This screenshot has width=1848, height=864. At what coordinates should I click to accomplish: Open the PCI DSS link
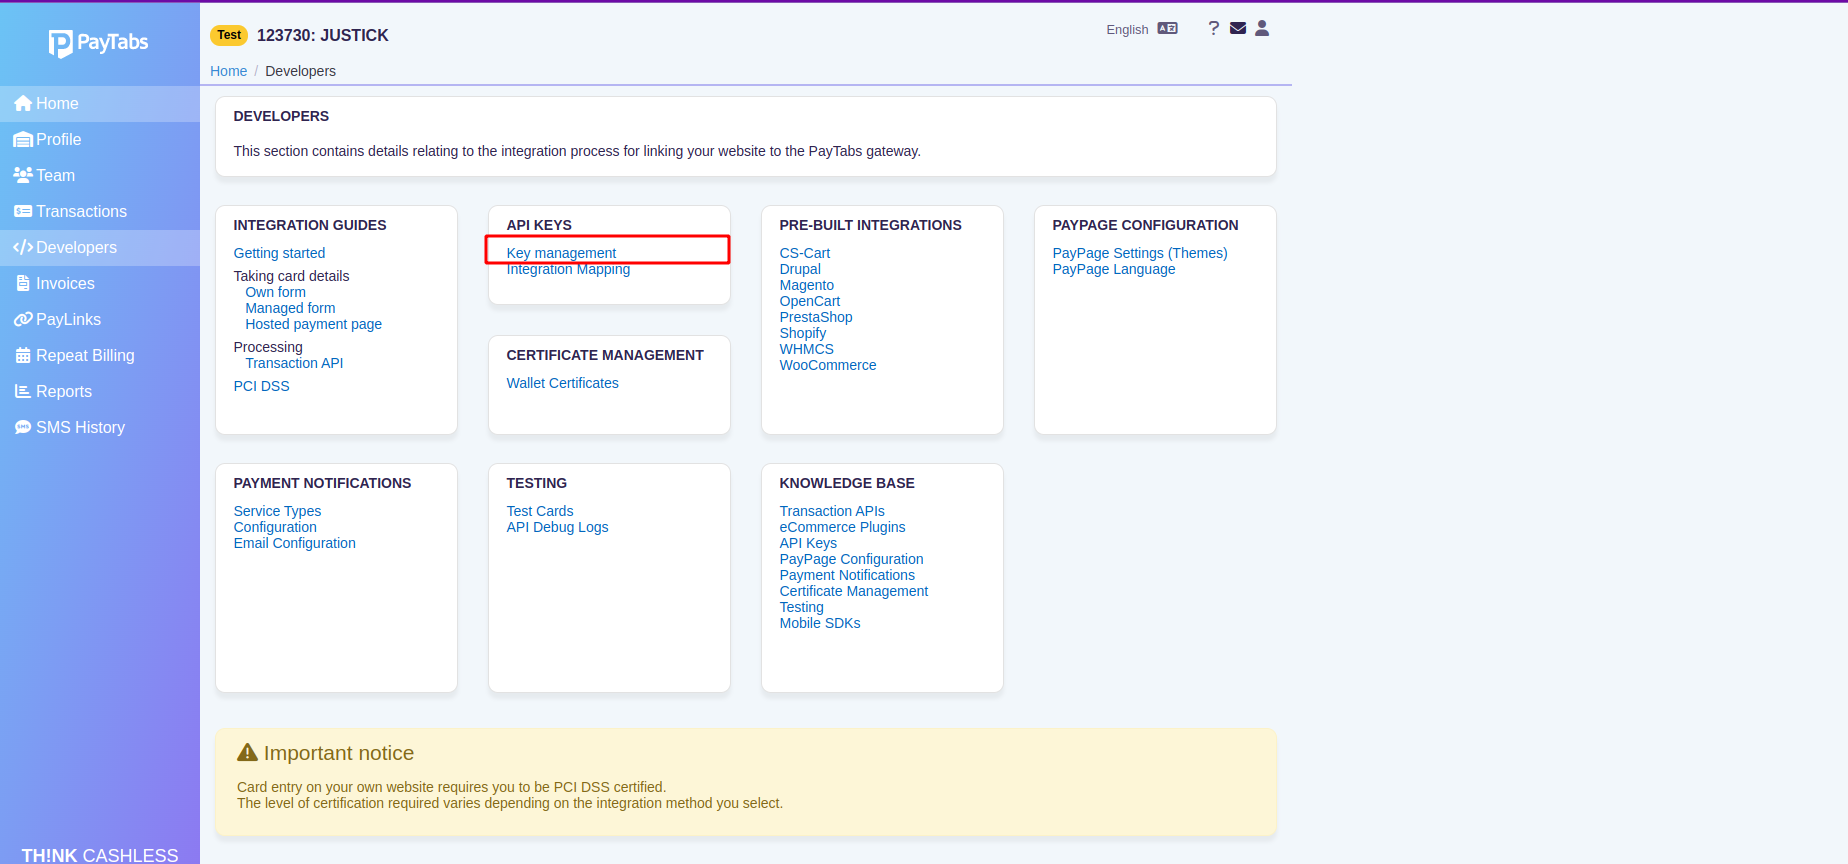(x=261, y=386)
